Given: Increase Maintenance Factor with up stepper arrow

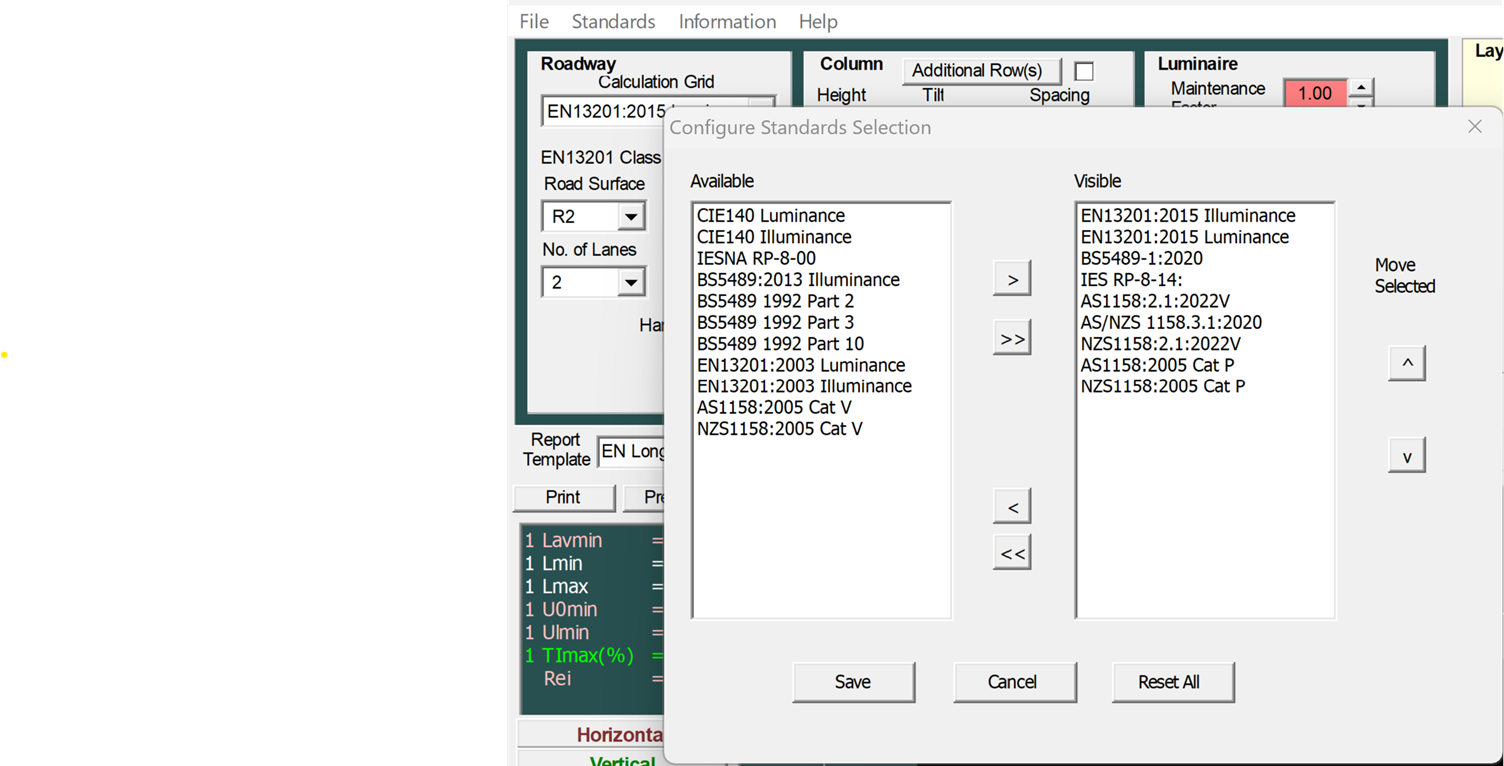Looking at the screenshot, I should (x=1361, y=87).
